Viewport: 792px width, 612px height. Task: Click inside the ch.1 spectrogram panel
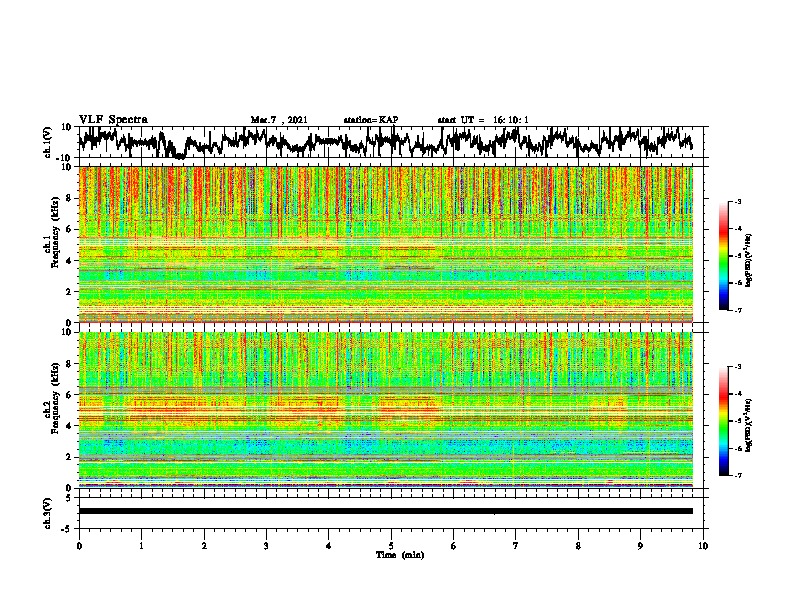tap(386, 244)
